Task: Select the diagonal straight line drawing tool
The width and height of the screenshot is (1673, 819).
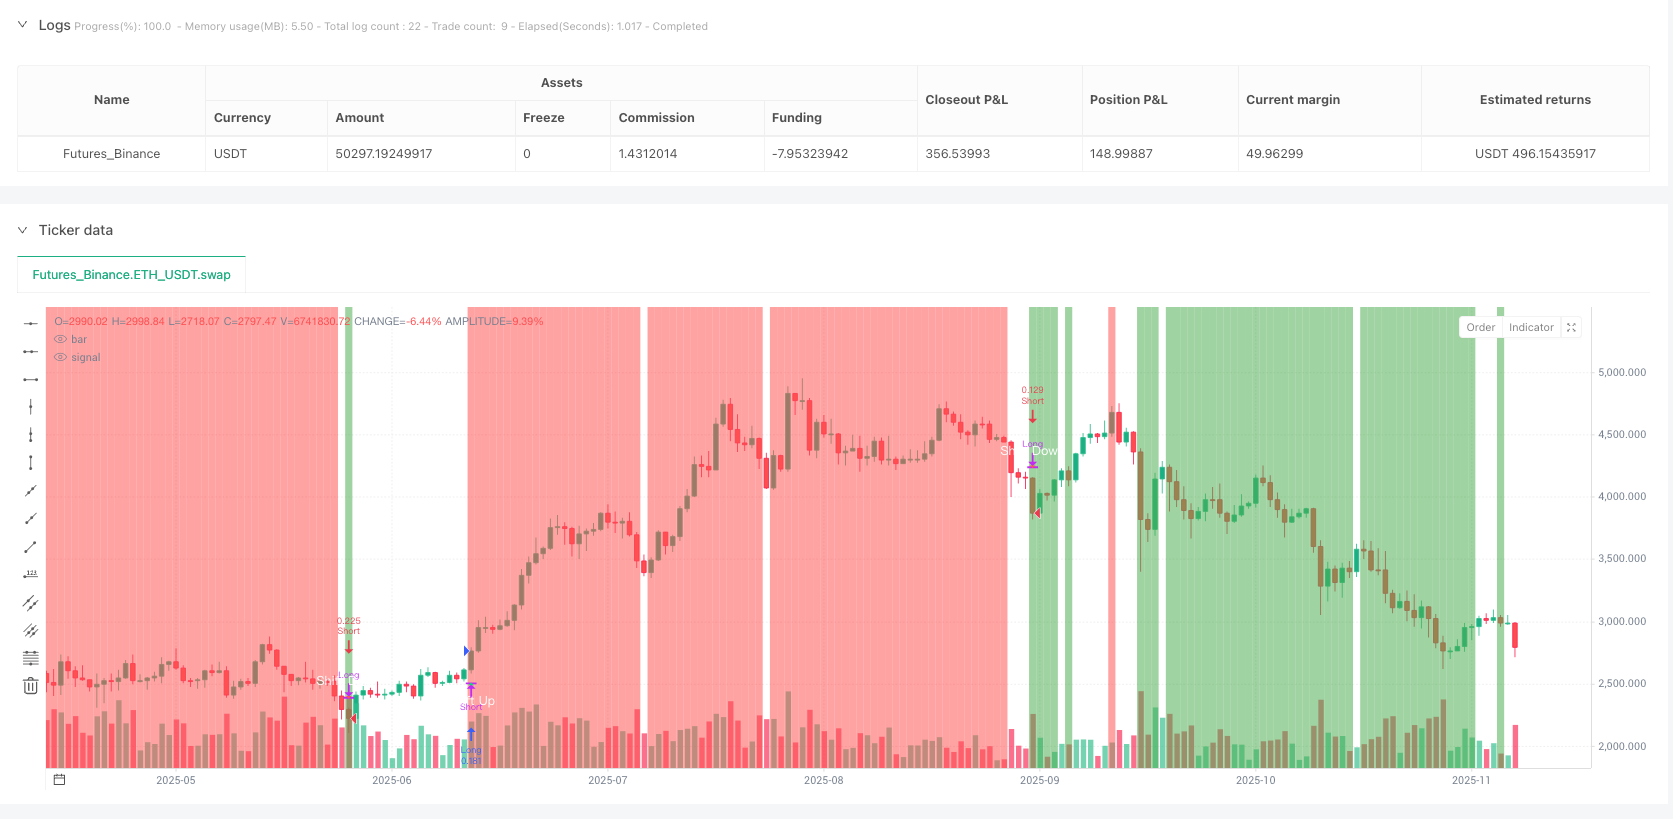Action: (31, 491)
